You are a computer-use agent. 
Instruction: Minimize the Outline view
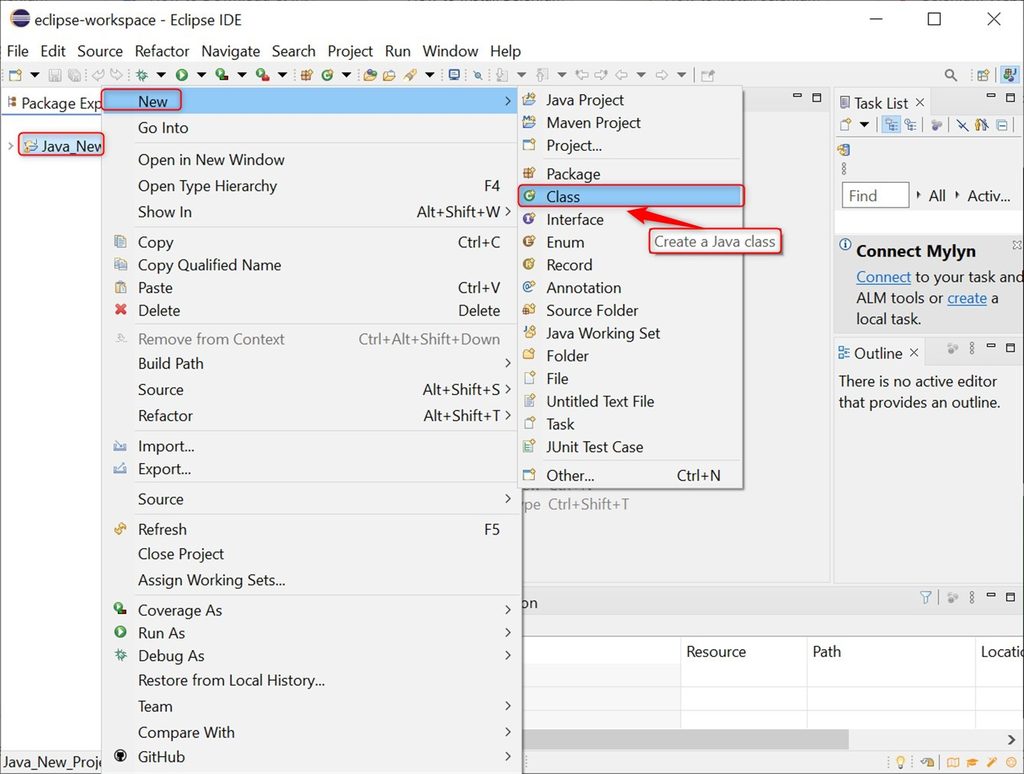pyautogui.click(x=991, y=346)
